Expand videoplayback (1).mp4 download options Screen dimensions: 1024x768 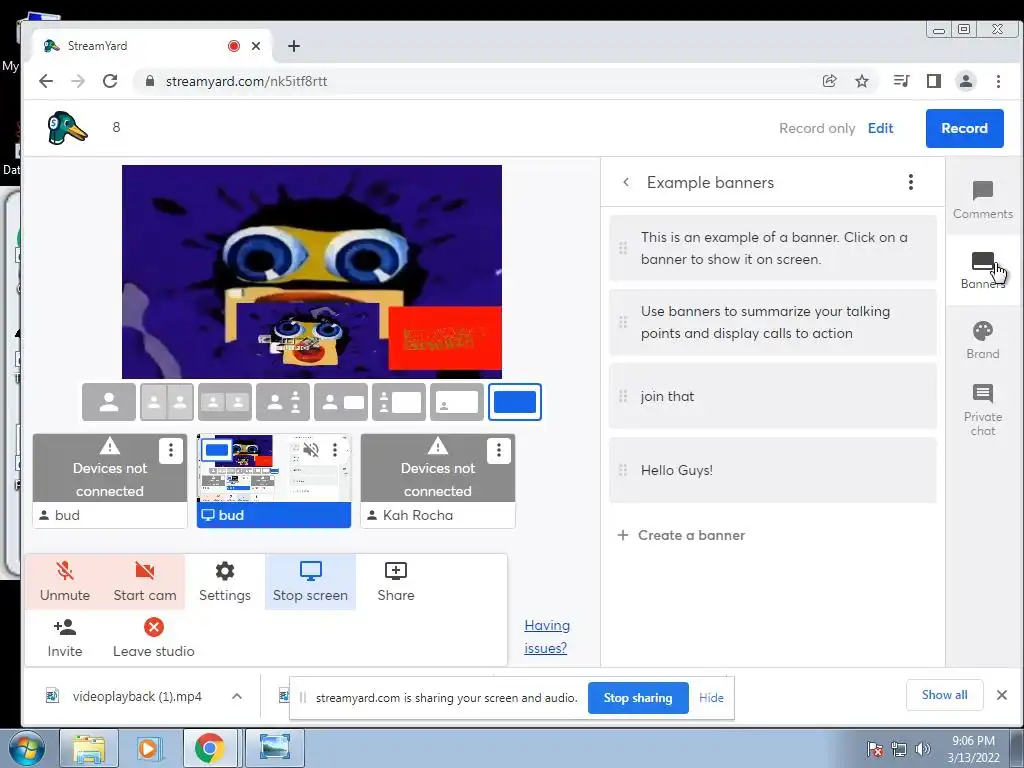click(x=237, y=696)
